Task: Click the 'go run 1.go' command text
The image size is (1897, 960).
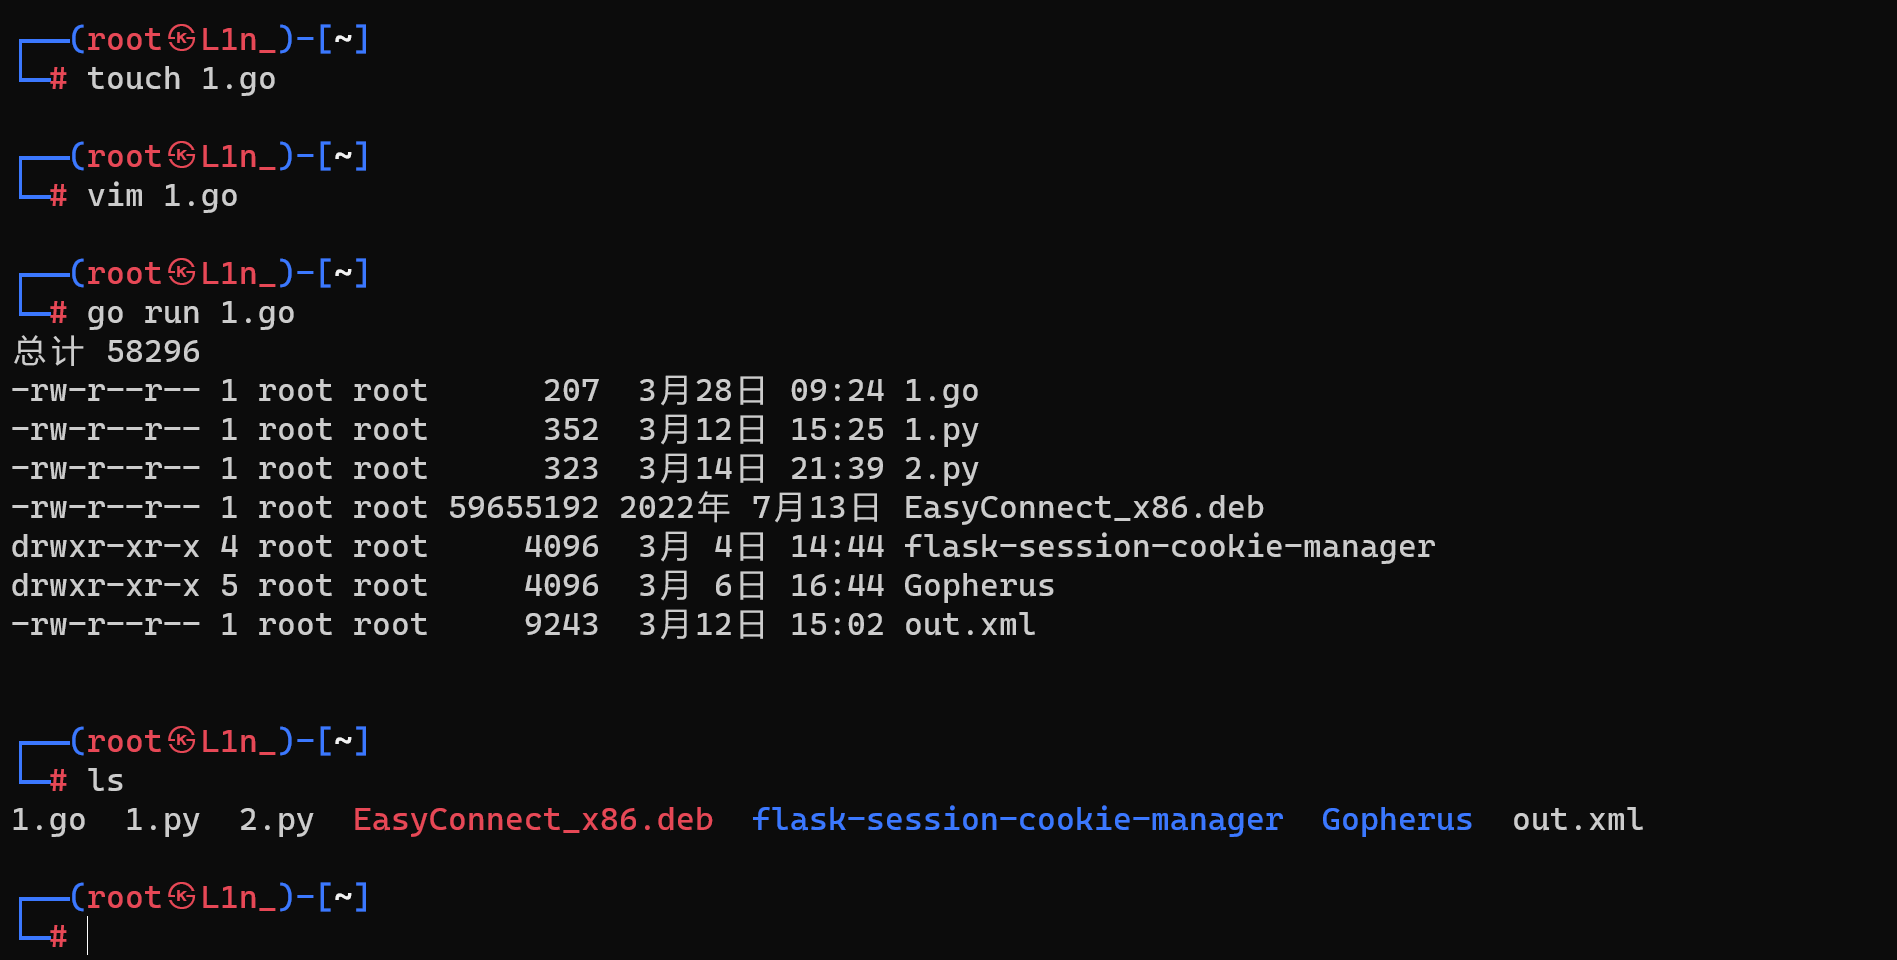Action: pyautogui.click(x=191, y=313)
